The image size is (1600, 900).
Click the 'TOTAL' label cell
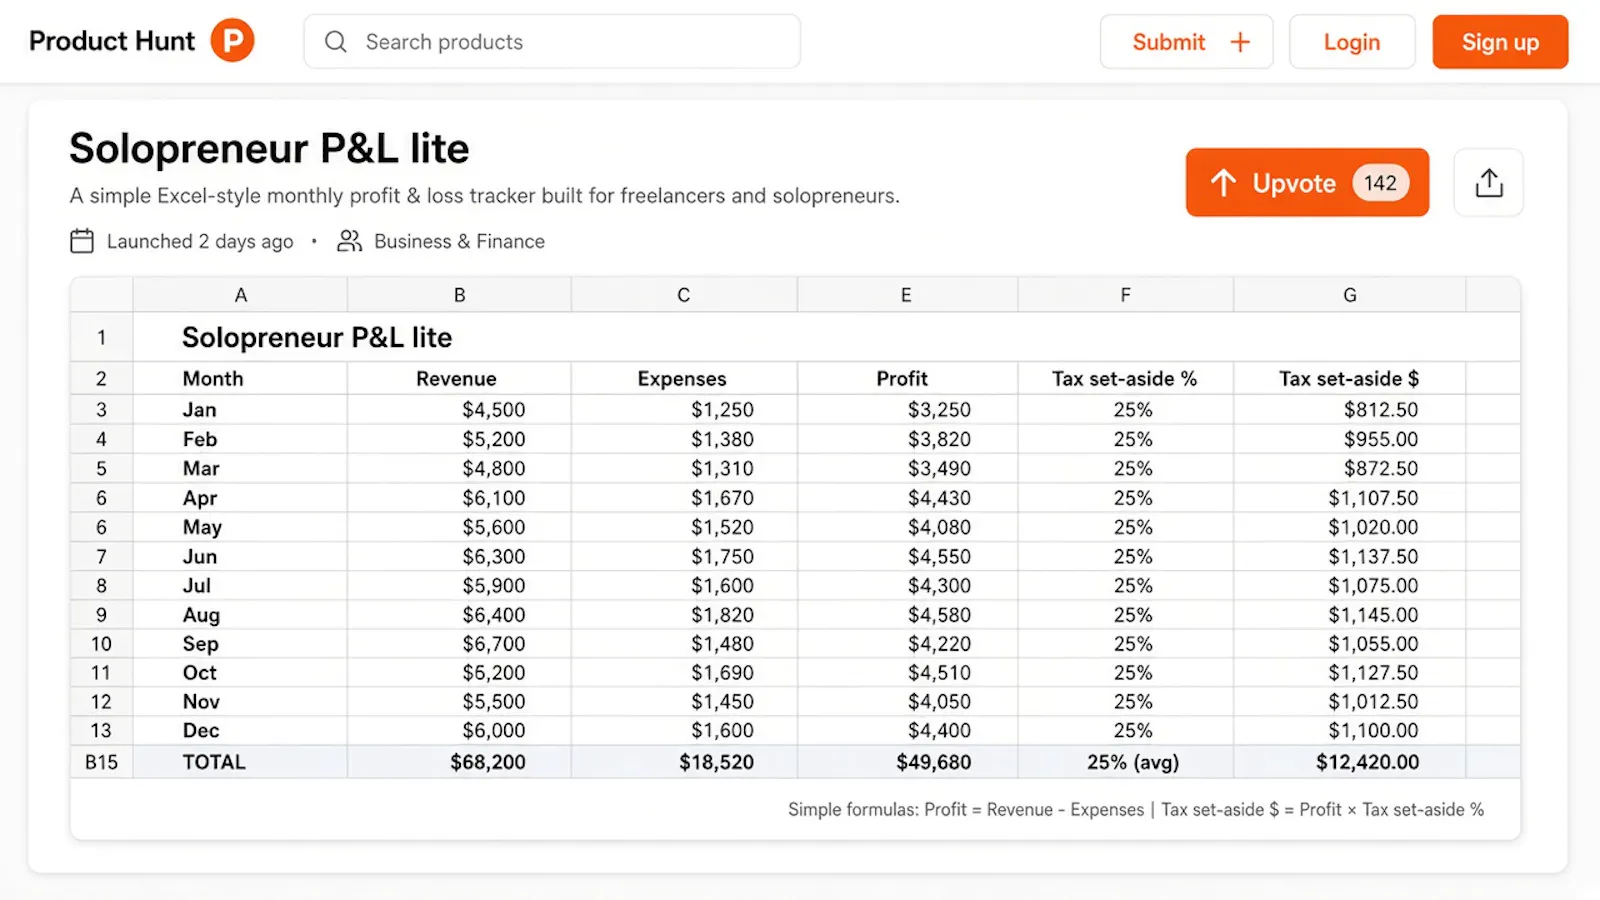pos(240,762)
